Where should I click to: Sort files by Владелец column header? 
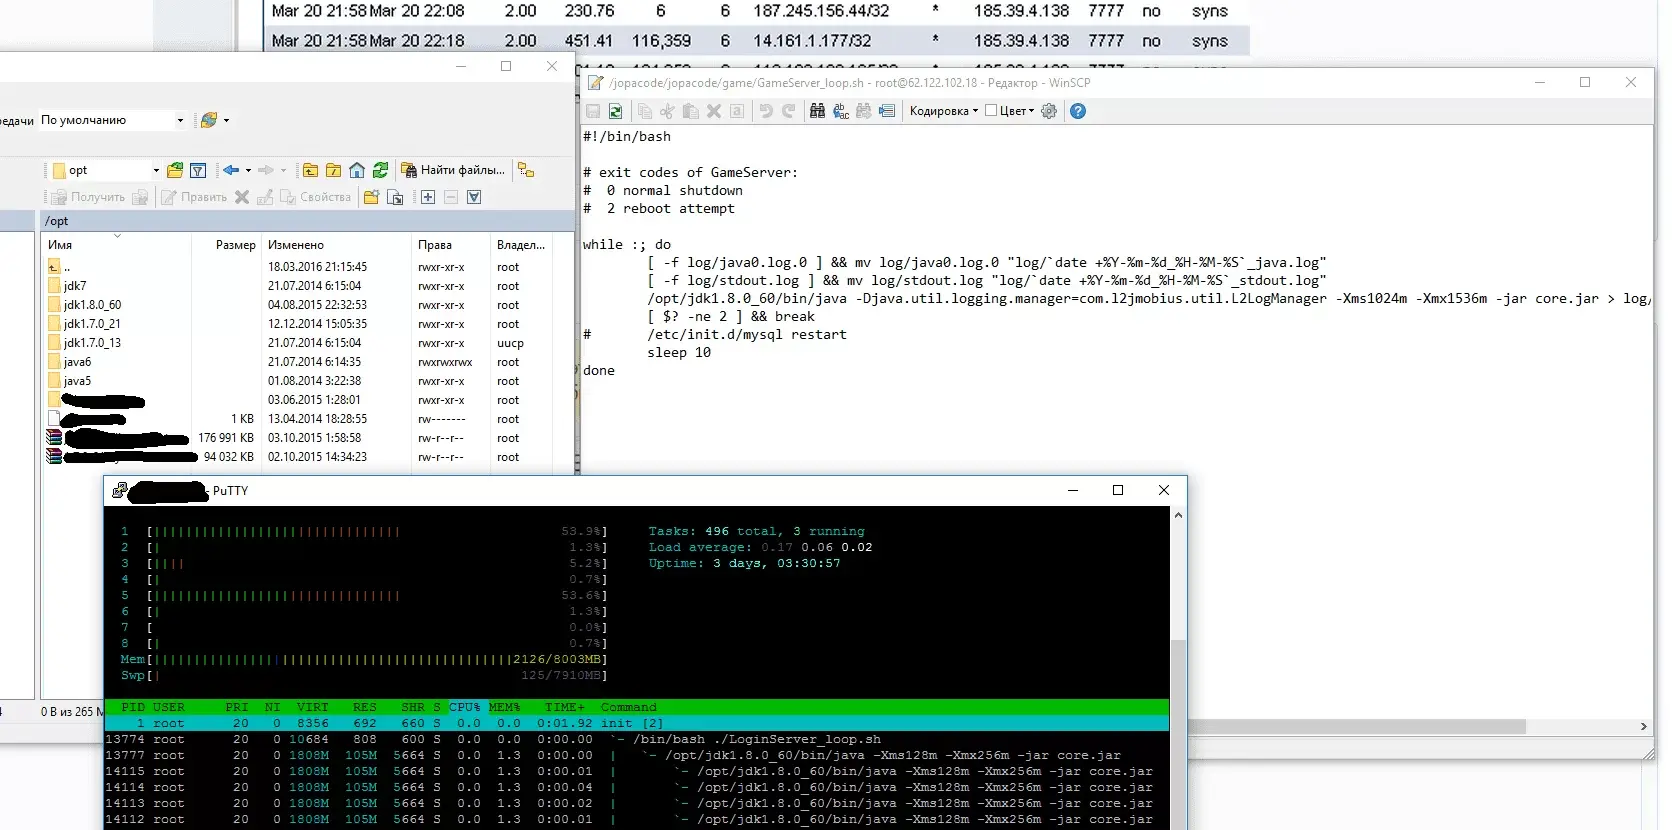tap(521, 244)
